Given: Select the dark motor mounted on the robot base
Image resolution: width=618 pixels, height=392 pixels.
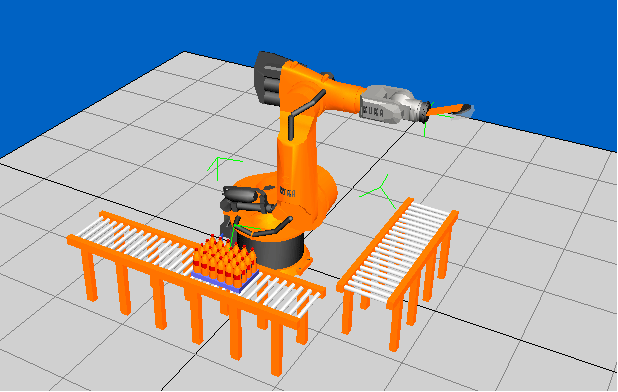Looking at the screenshot, I should [247, 200].
